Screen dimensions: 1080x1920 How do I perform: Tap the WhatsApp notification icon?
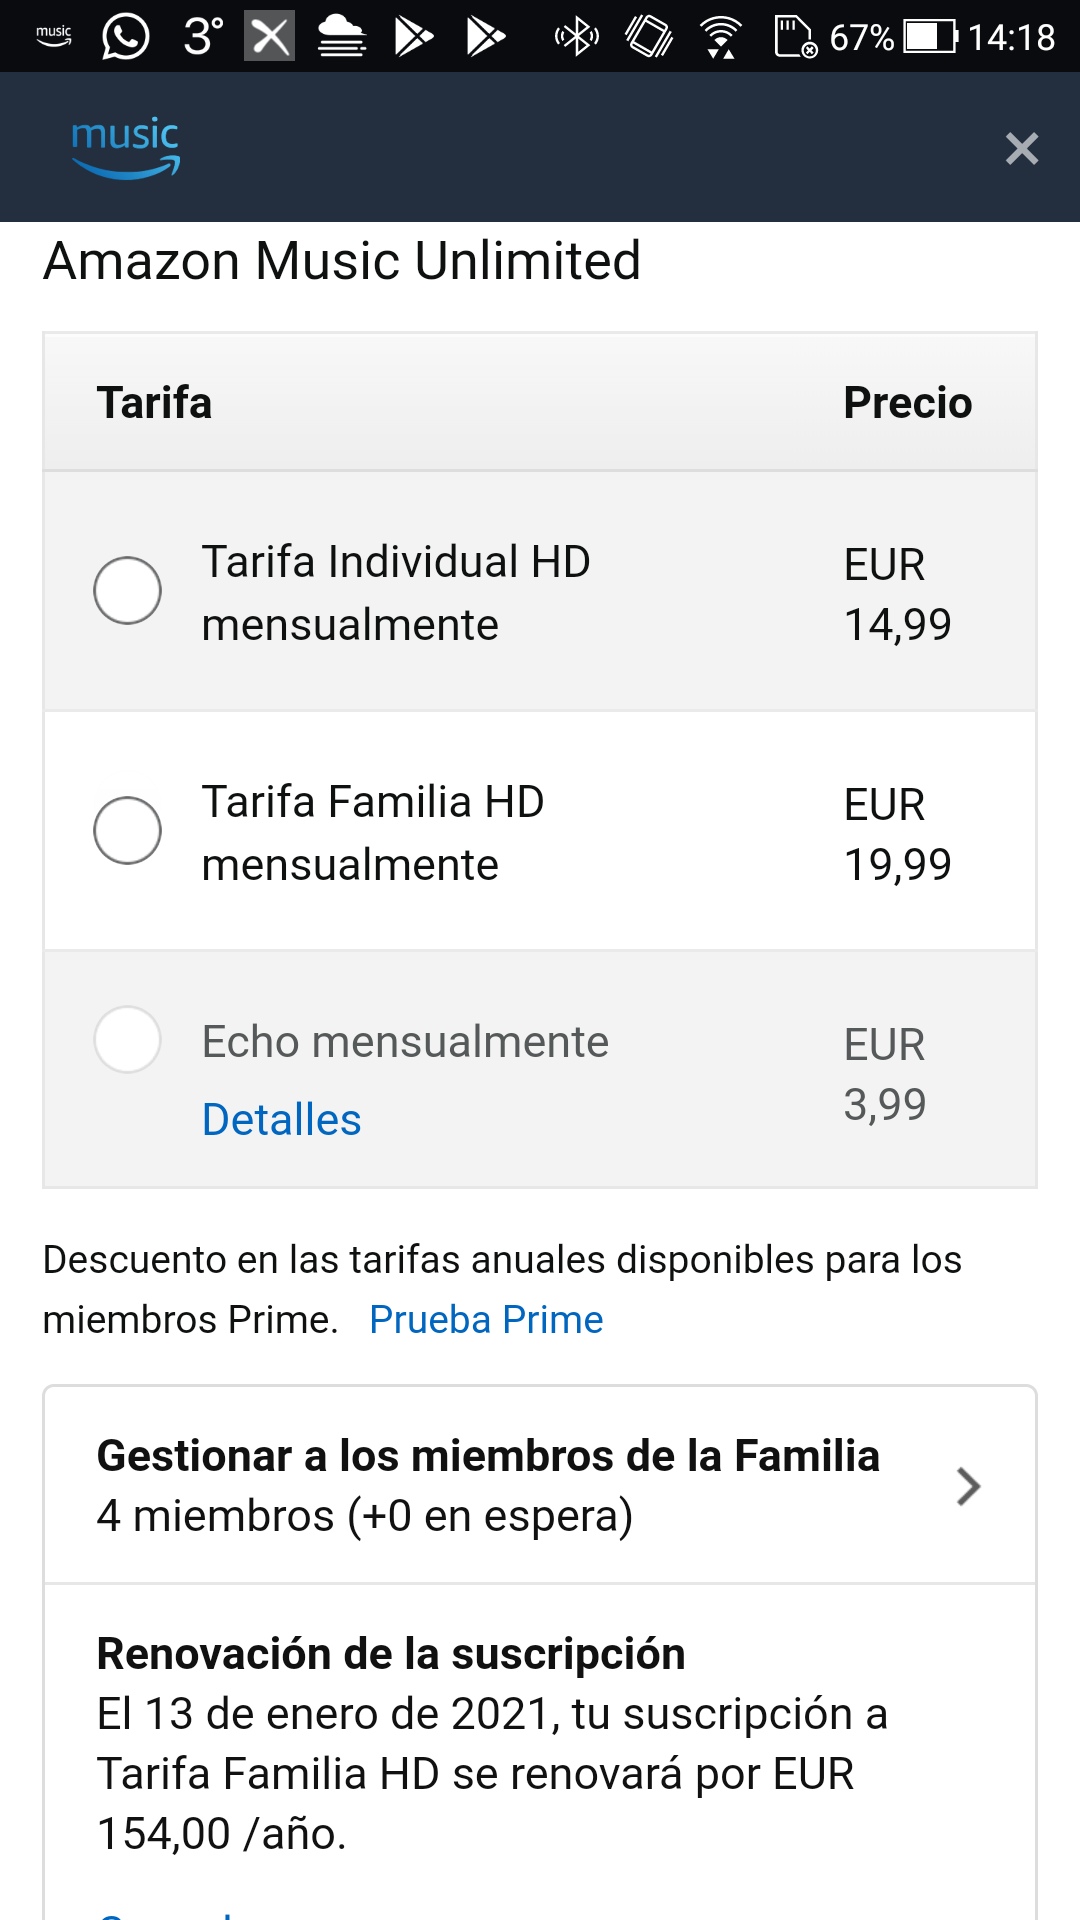tap(126, 37)
